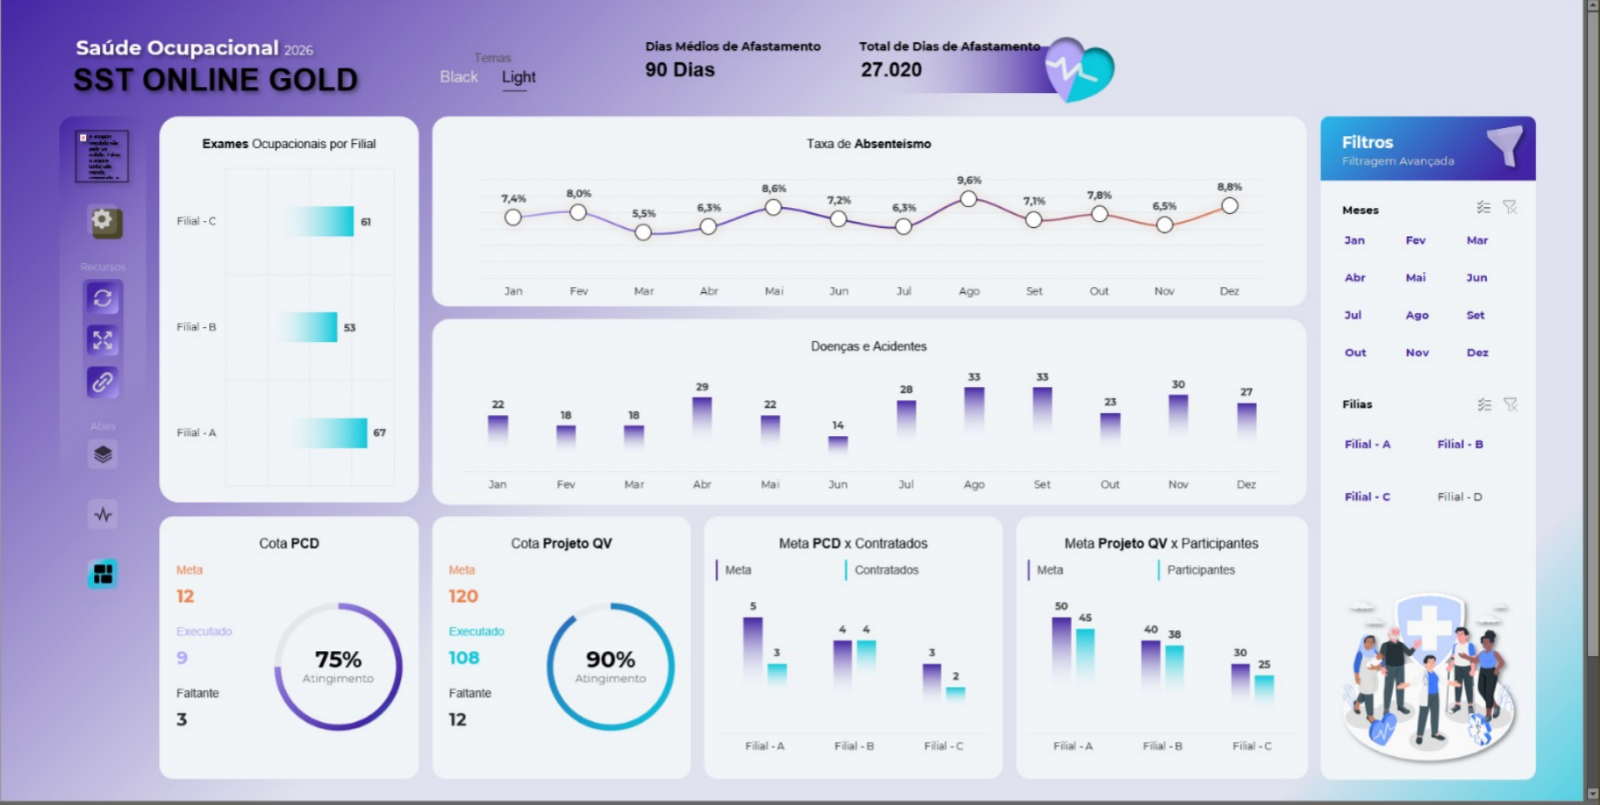Clear the Meses filter with funnel icon
The height and width of the screenshot is (805, 1600).
coord(1510,207)
